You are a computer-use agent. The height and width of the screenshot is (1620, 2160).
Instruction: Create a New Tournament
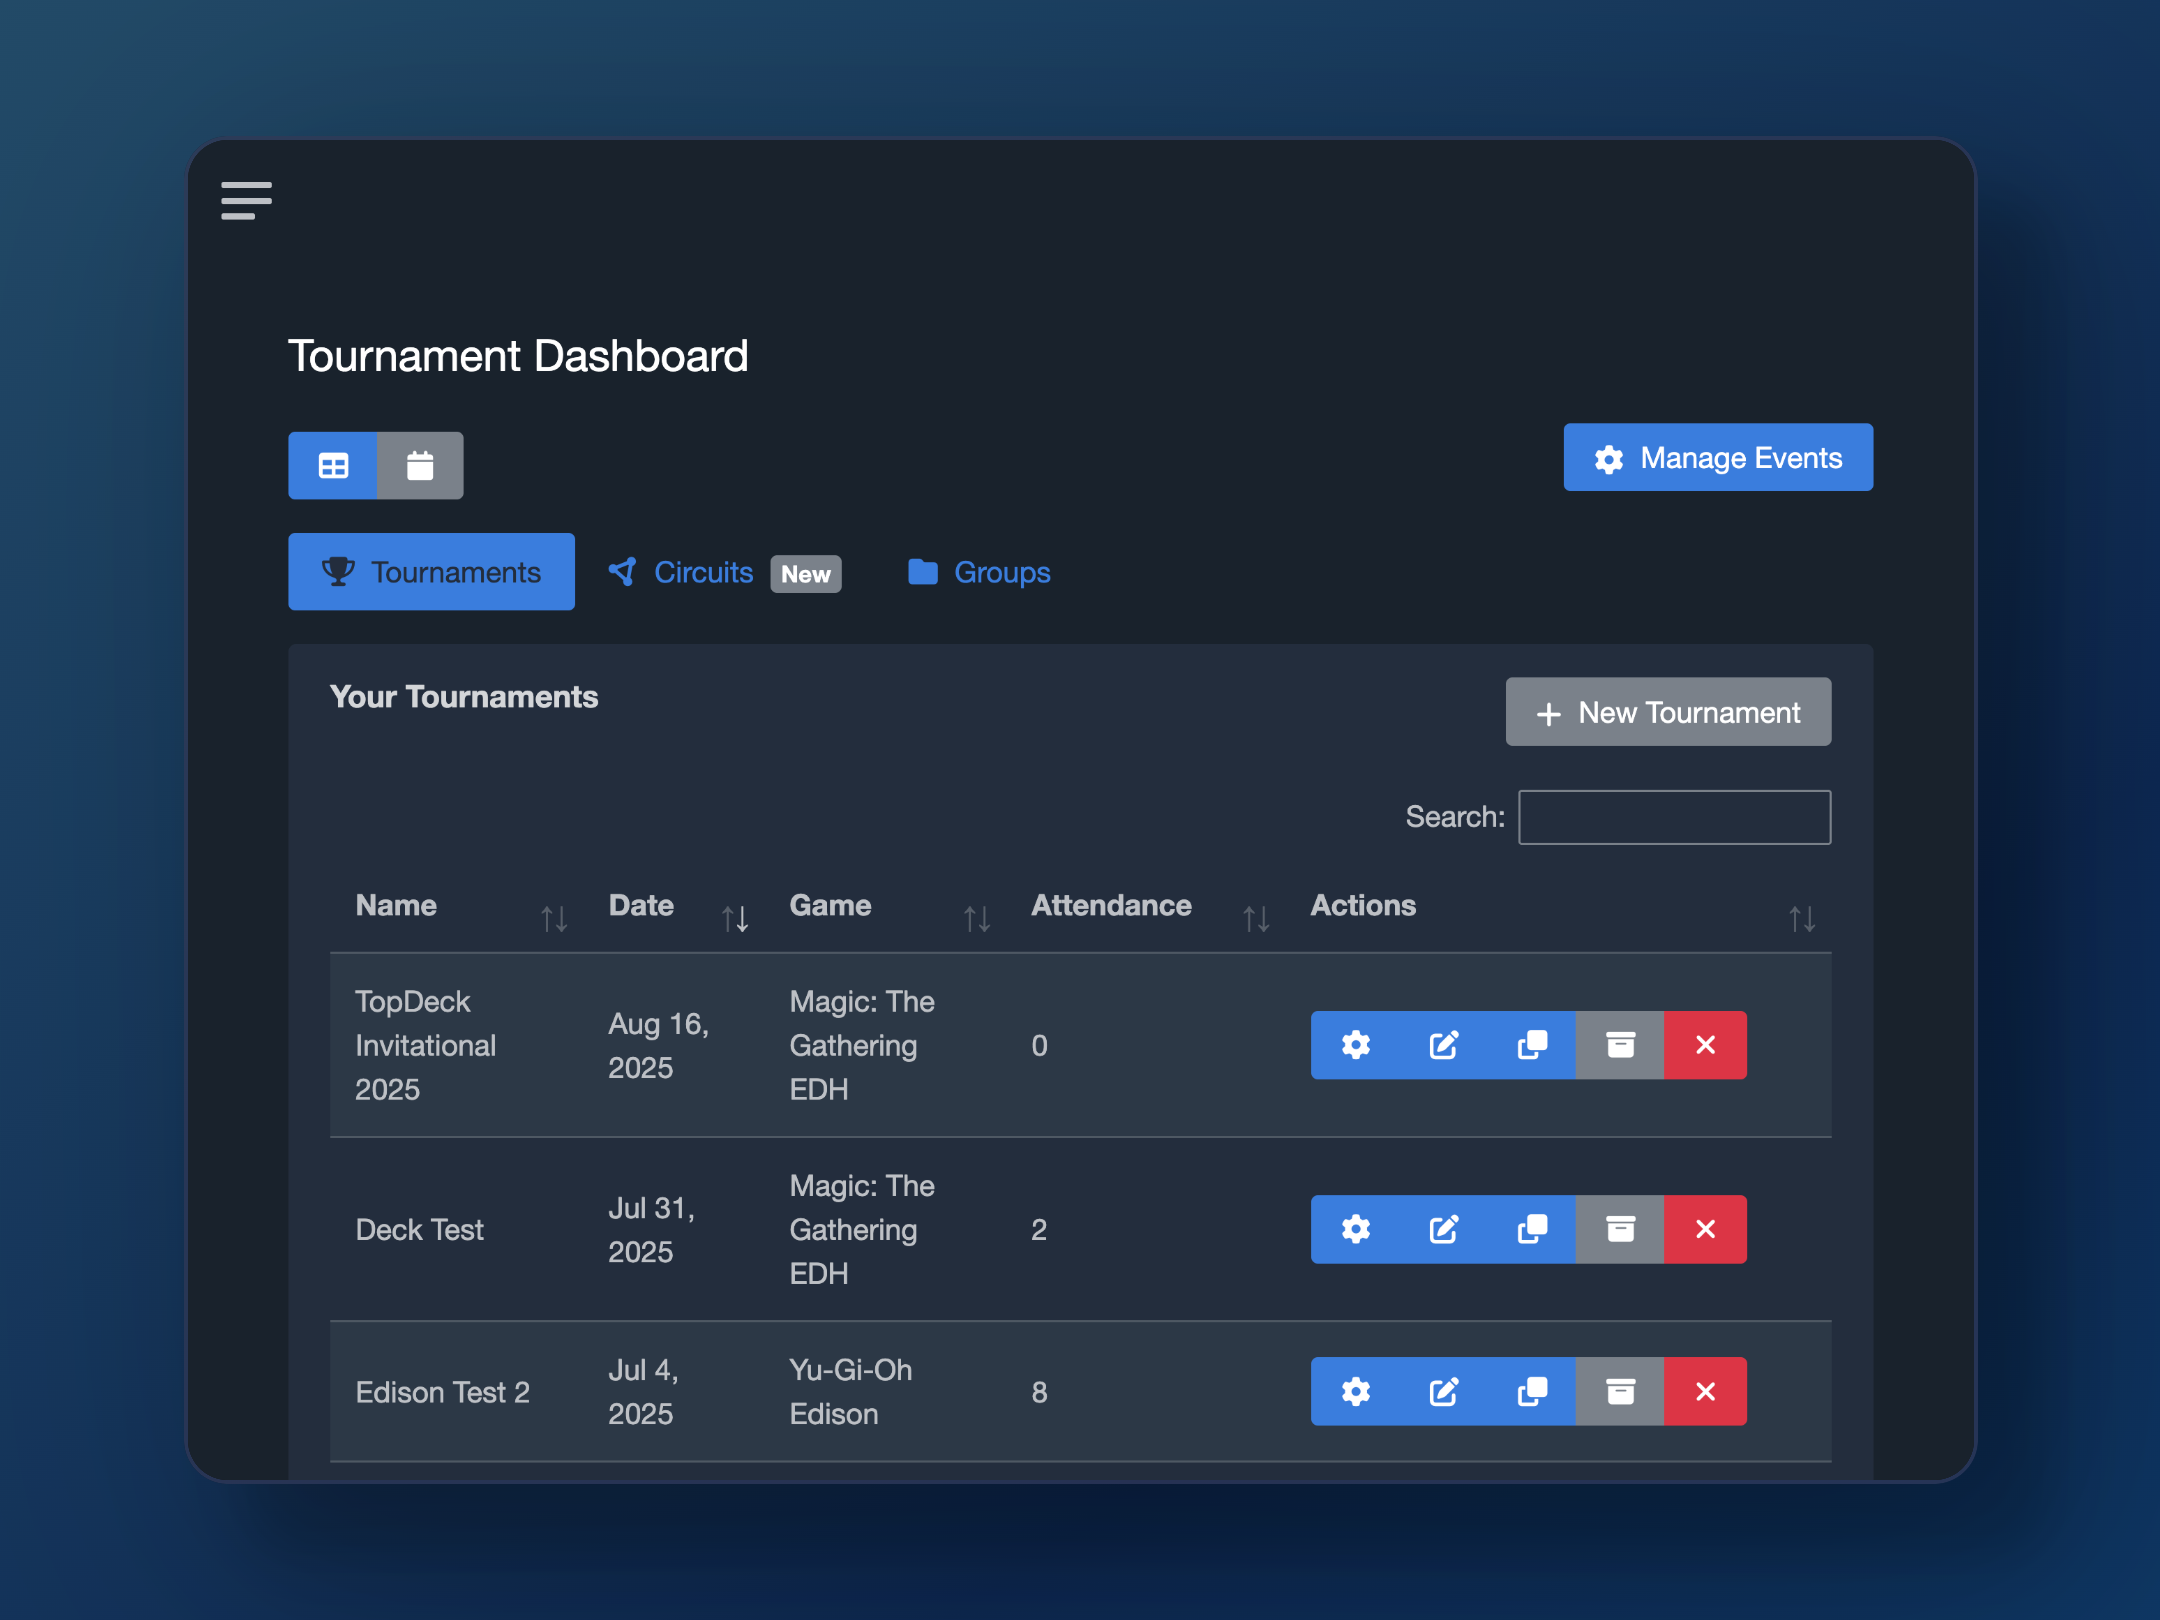1667,712
